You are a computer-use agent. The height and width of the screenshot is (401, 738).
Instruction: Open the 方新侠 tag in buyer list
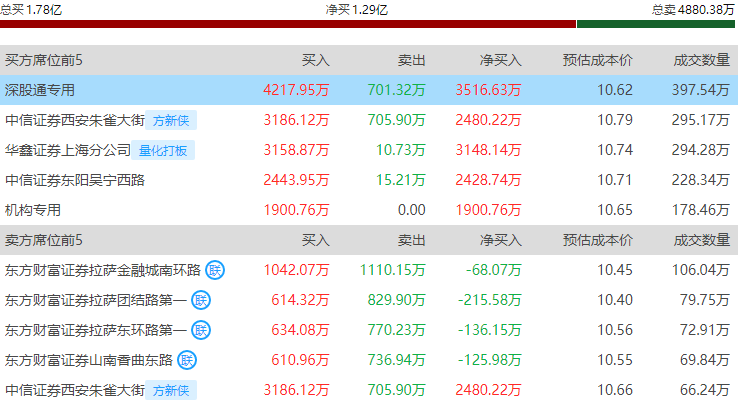pyautogui.click(x=171, y=120)
